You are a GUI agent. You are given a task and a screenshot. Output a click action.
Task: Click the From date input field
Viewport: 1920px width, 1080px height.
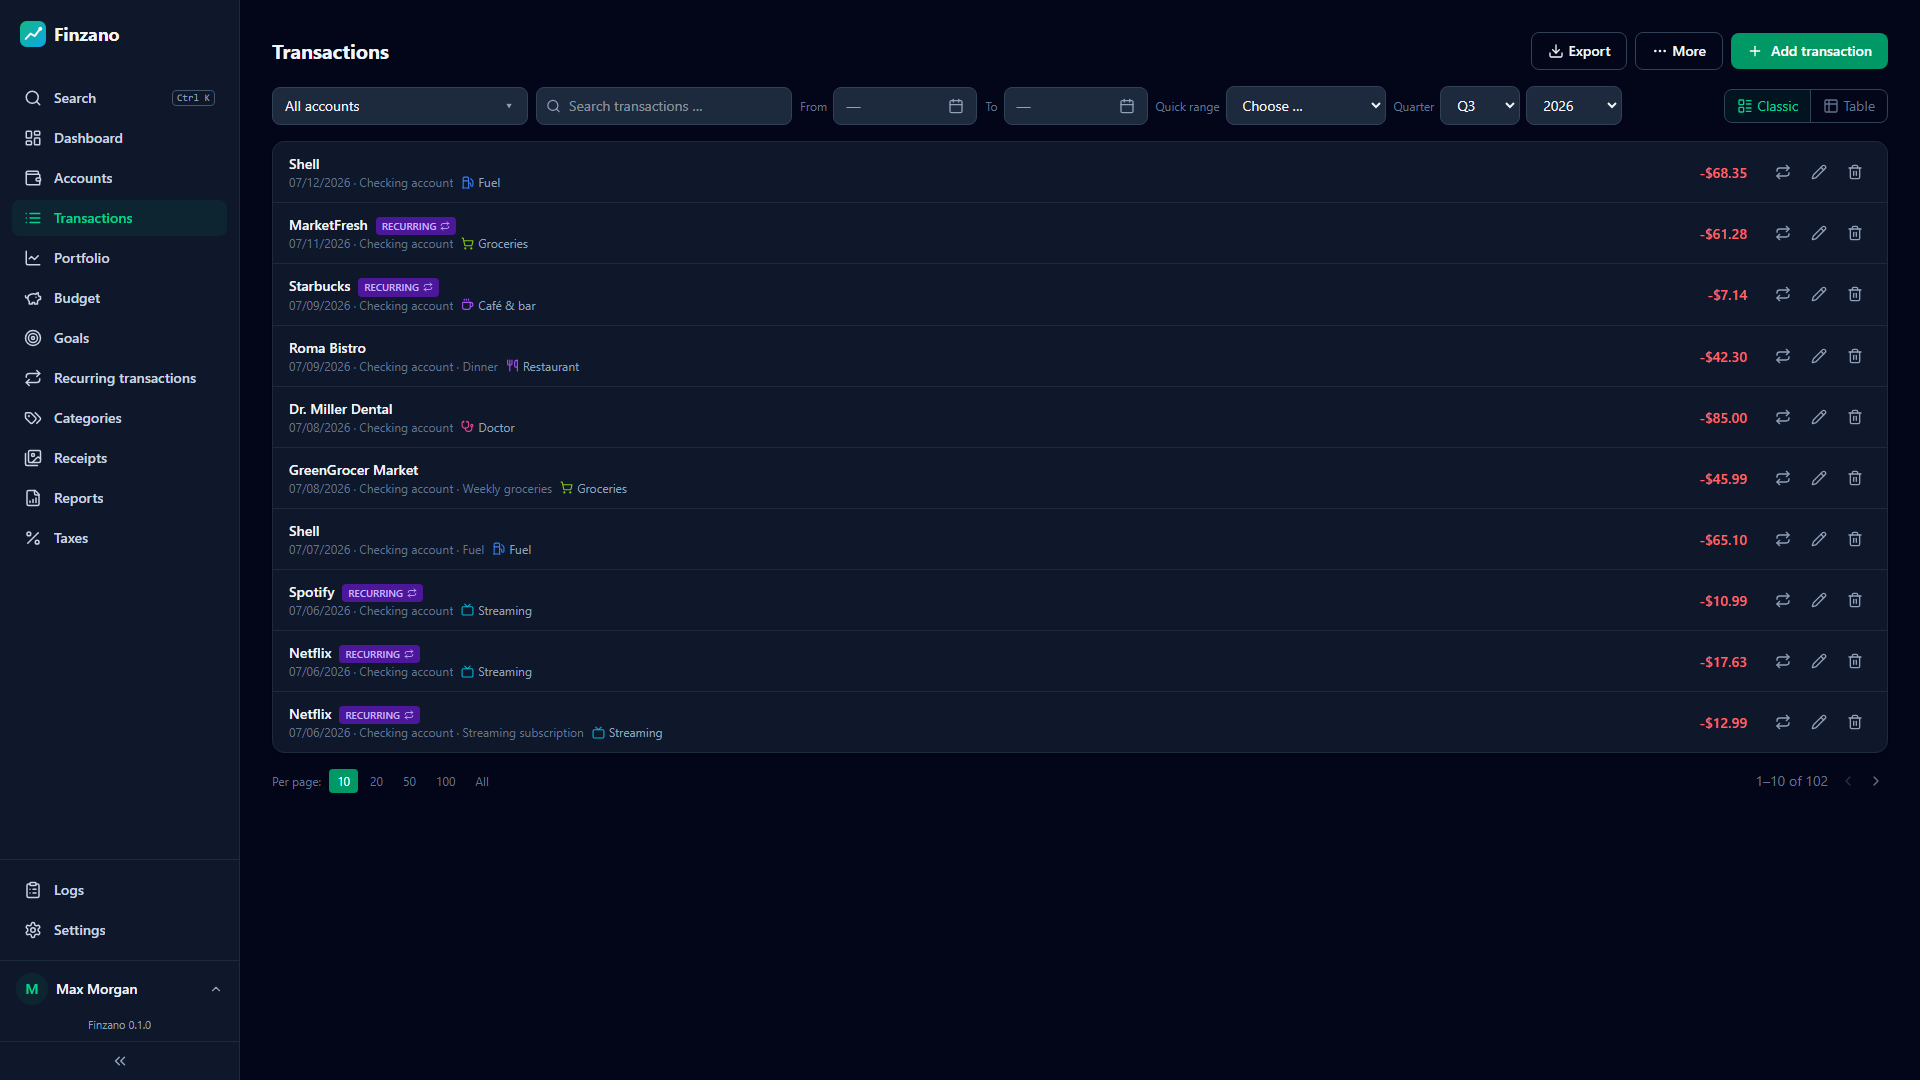tap(904, 106)
